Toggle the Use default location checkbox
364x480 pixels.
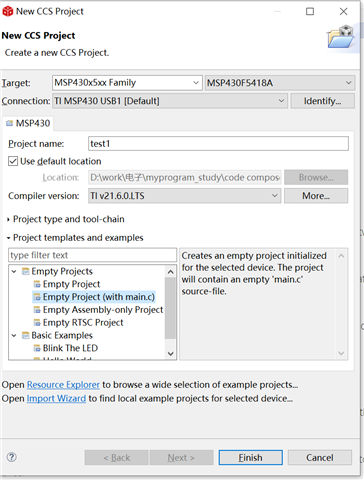tap(13, 161)
